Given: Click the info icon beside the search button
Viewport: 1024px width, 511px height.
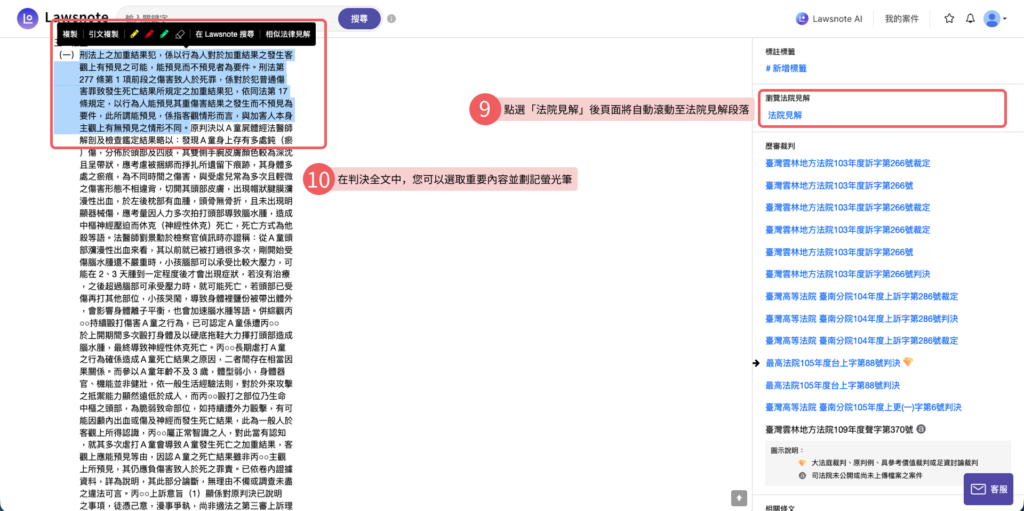Looking at the screenshot, I should 391,19.
